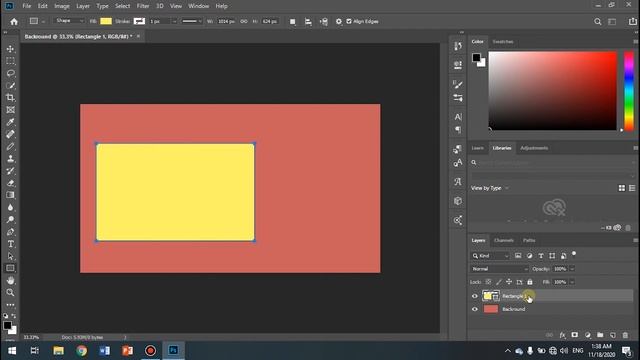Select the Eraser tool

click(x=11, y=183)
